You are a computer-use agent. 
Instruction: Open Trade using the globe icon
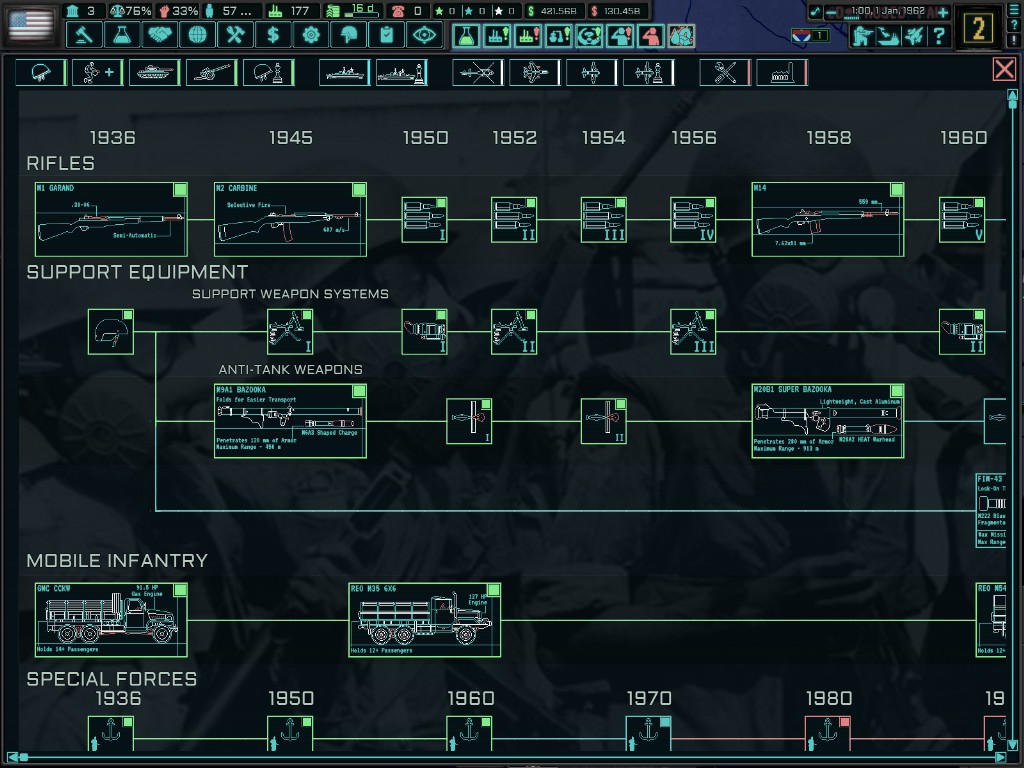click(198, 35)
